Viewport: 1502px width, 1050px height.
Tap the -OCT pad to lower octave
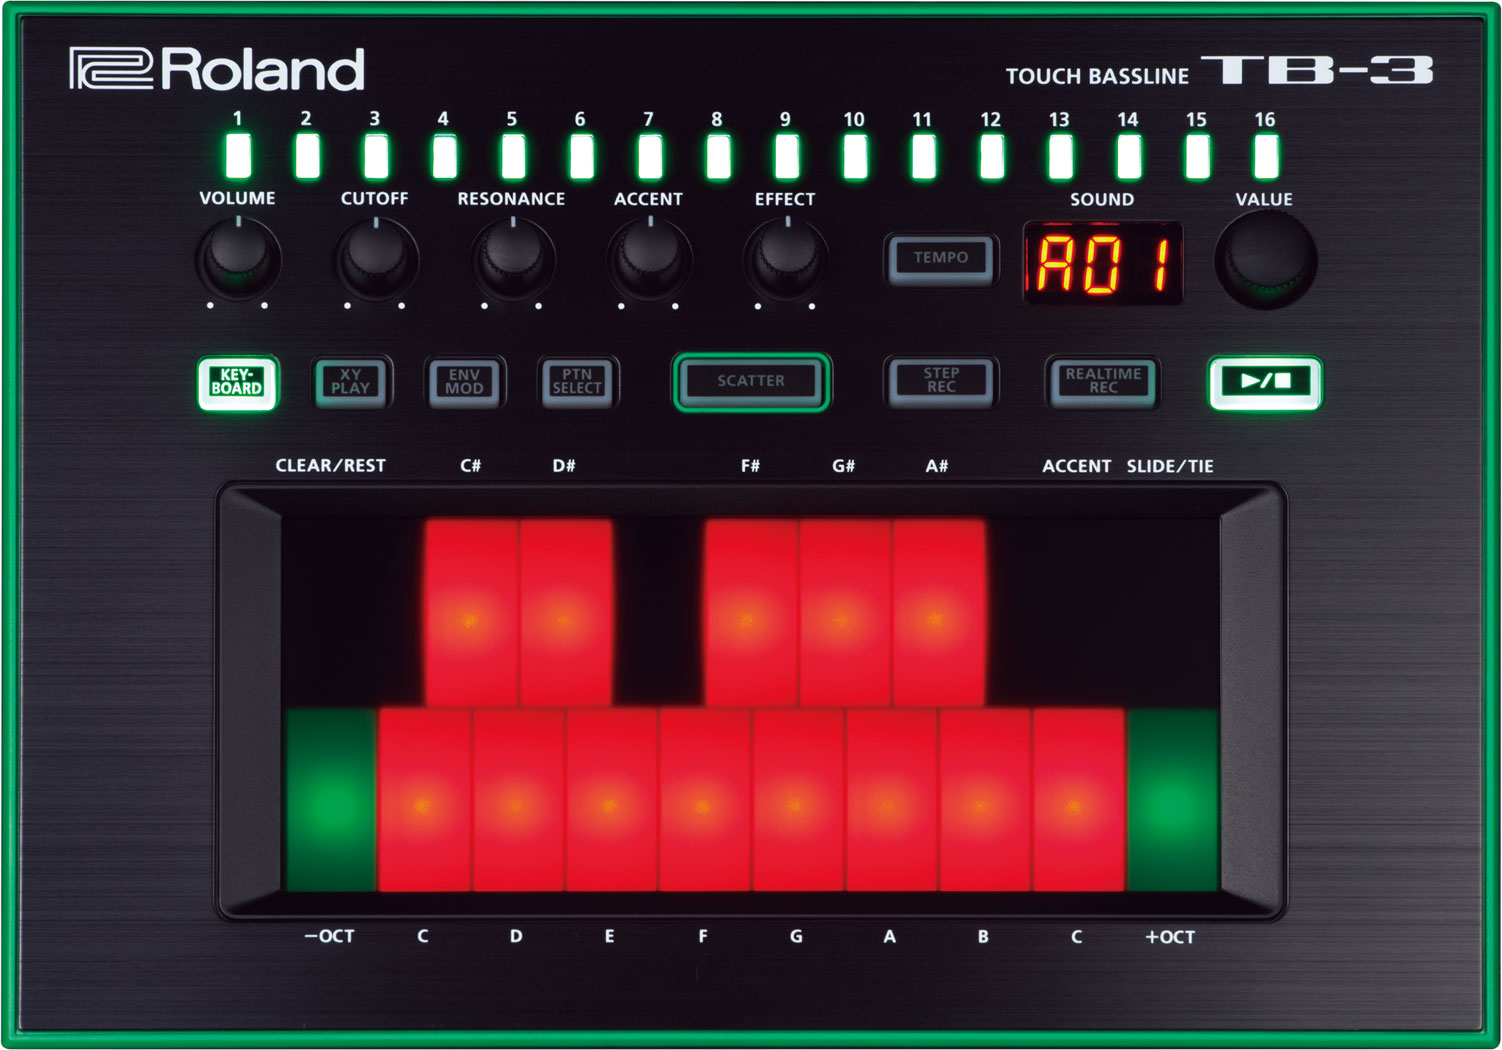[332, 800]
